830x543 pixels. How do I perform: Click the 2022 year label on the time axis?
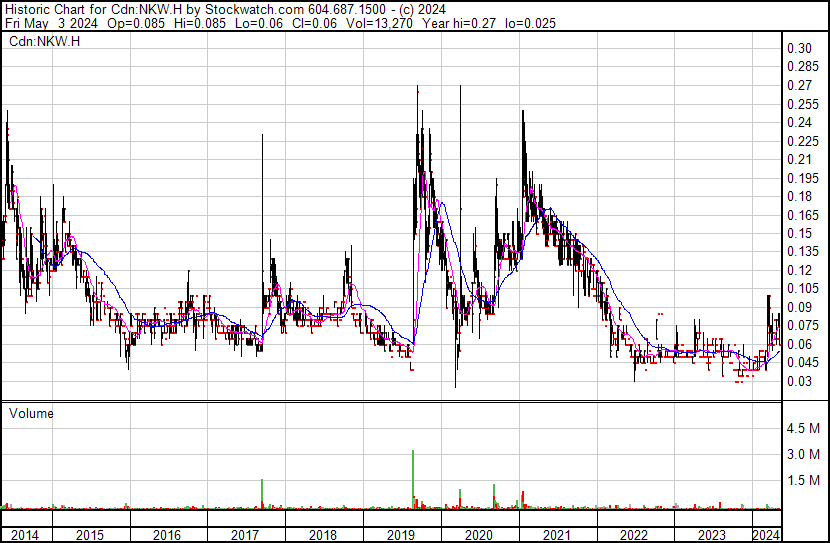point(634,535)
